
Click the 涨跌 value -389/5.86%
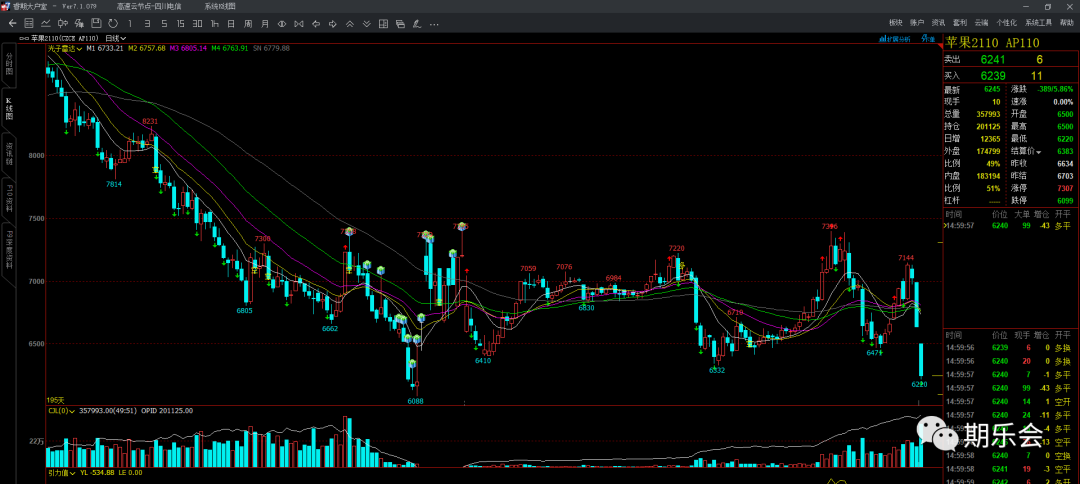1053,90
